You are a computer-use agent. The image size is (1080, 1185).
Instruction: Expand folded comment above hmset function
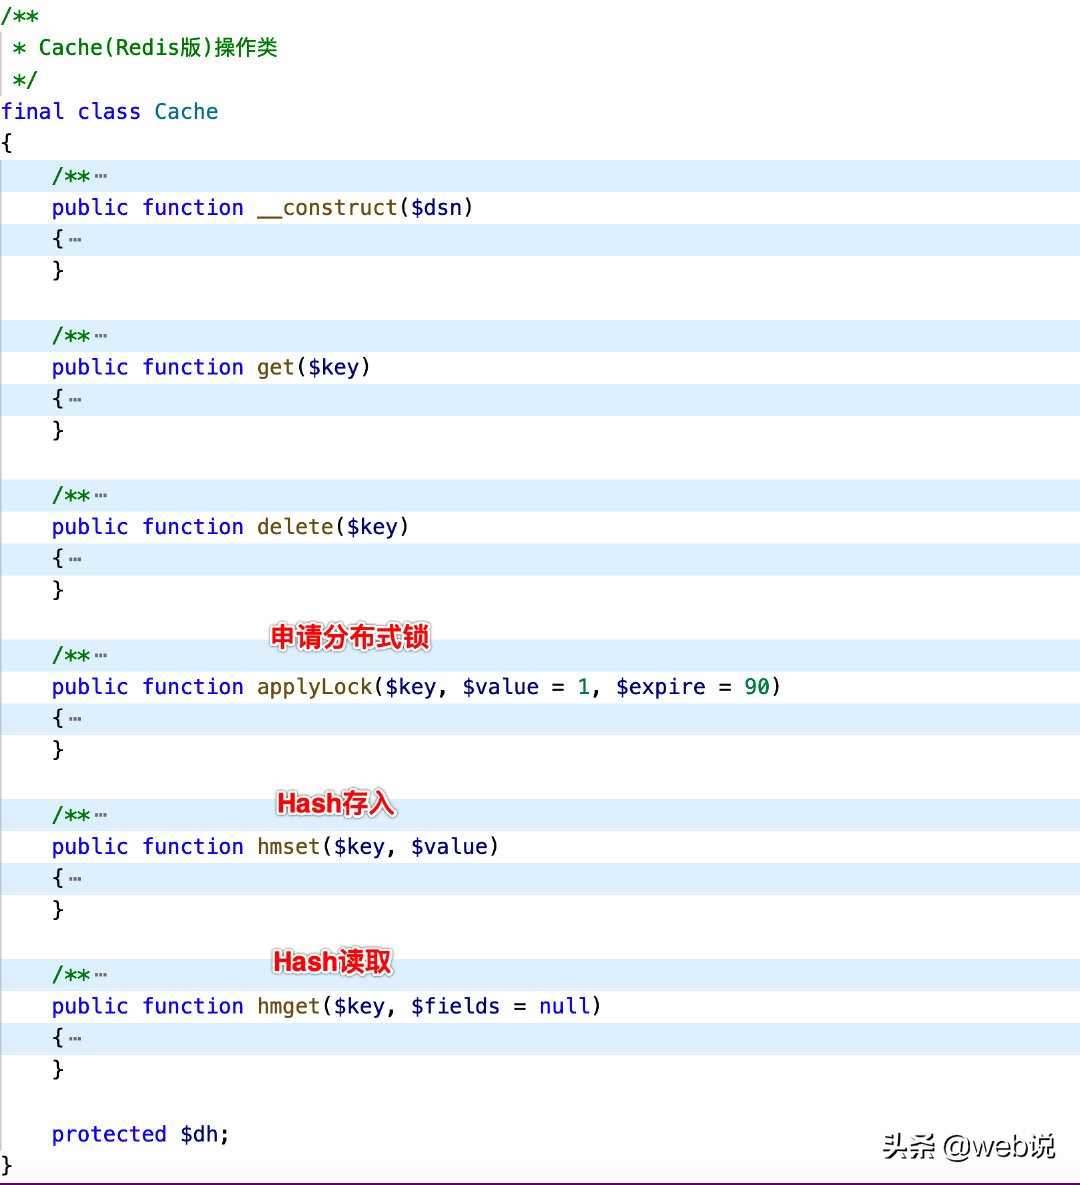[100, 815]
